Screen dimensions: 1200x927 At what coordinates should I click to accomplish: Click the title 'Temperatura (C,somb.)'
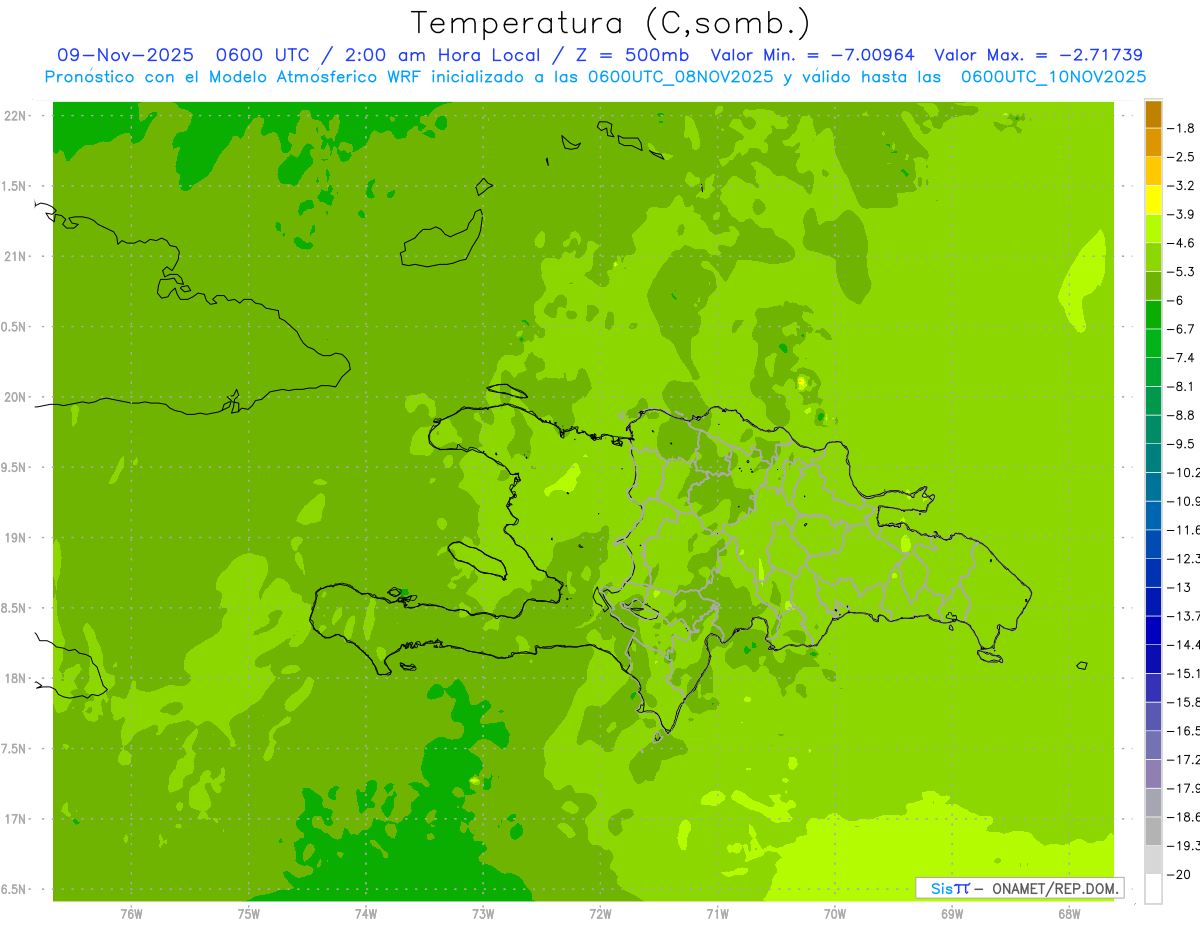[611, 23]
